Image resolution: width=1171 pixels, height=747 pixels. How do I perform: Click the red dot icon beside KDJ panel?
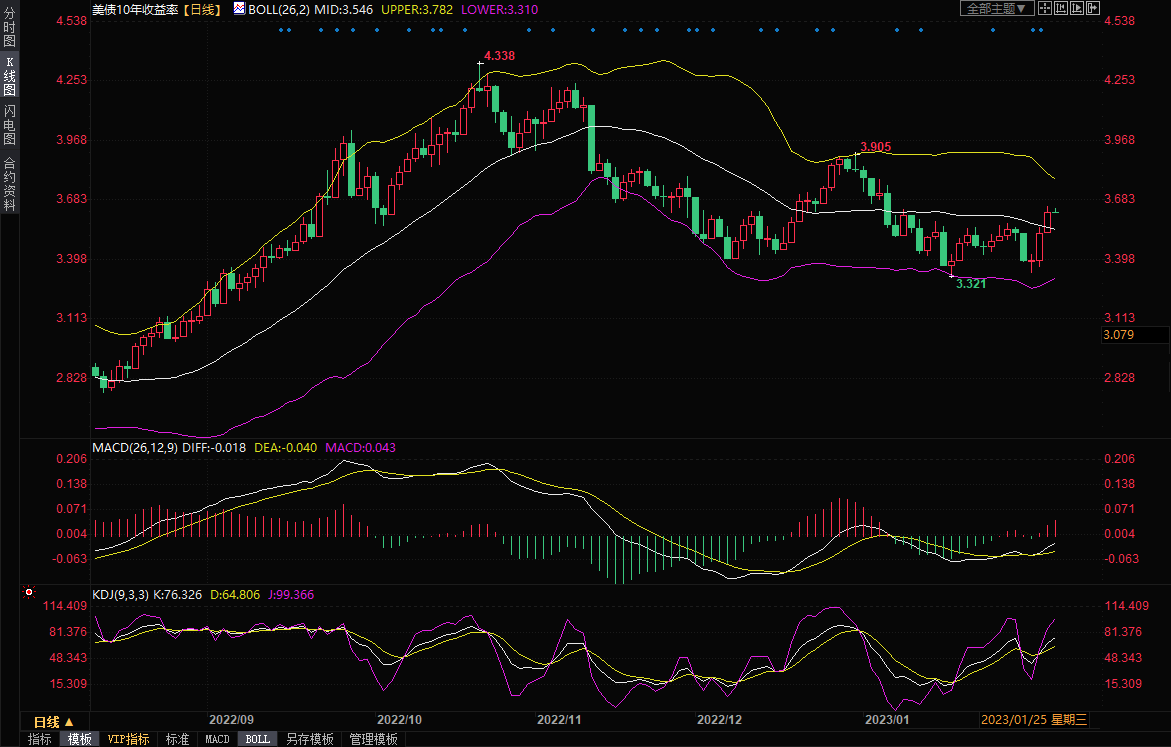point(28,594)
